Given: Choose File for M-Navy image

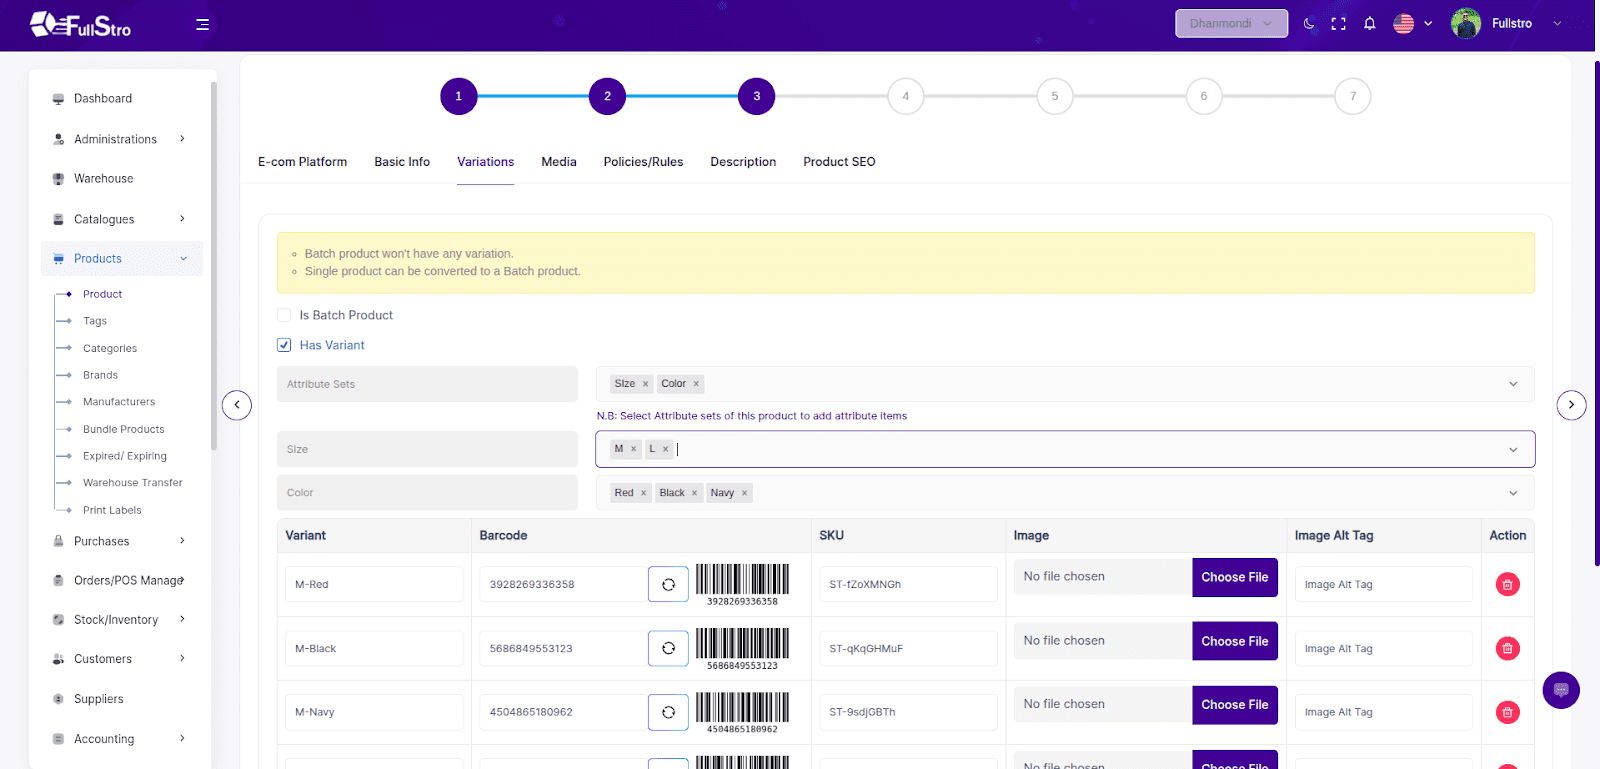Looking at the screenshot, I should click(x=1235, y=705).
